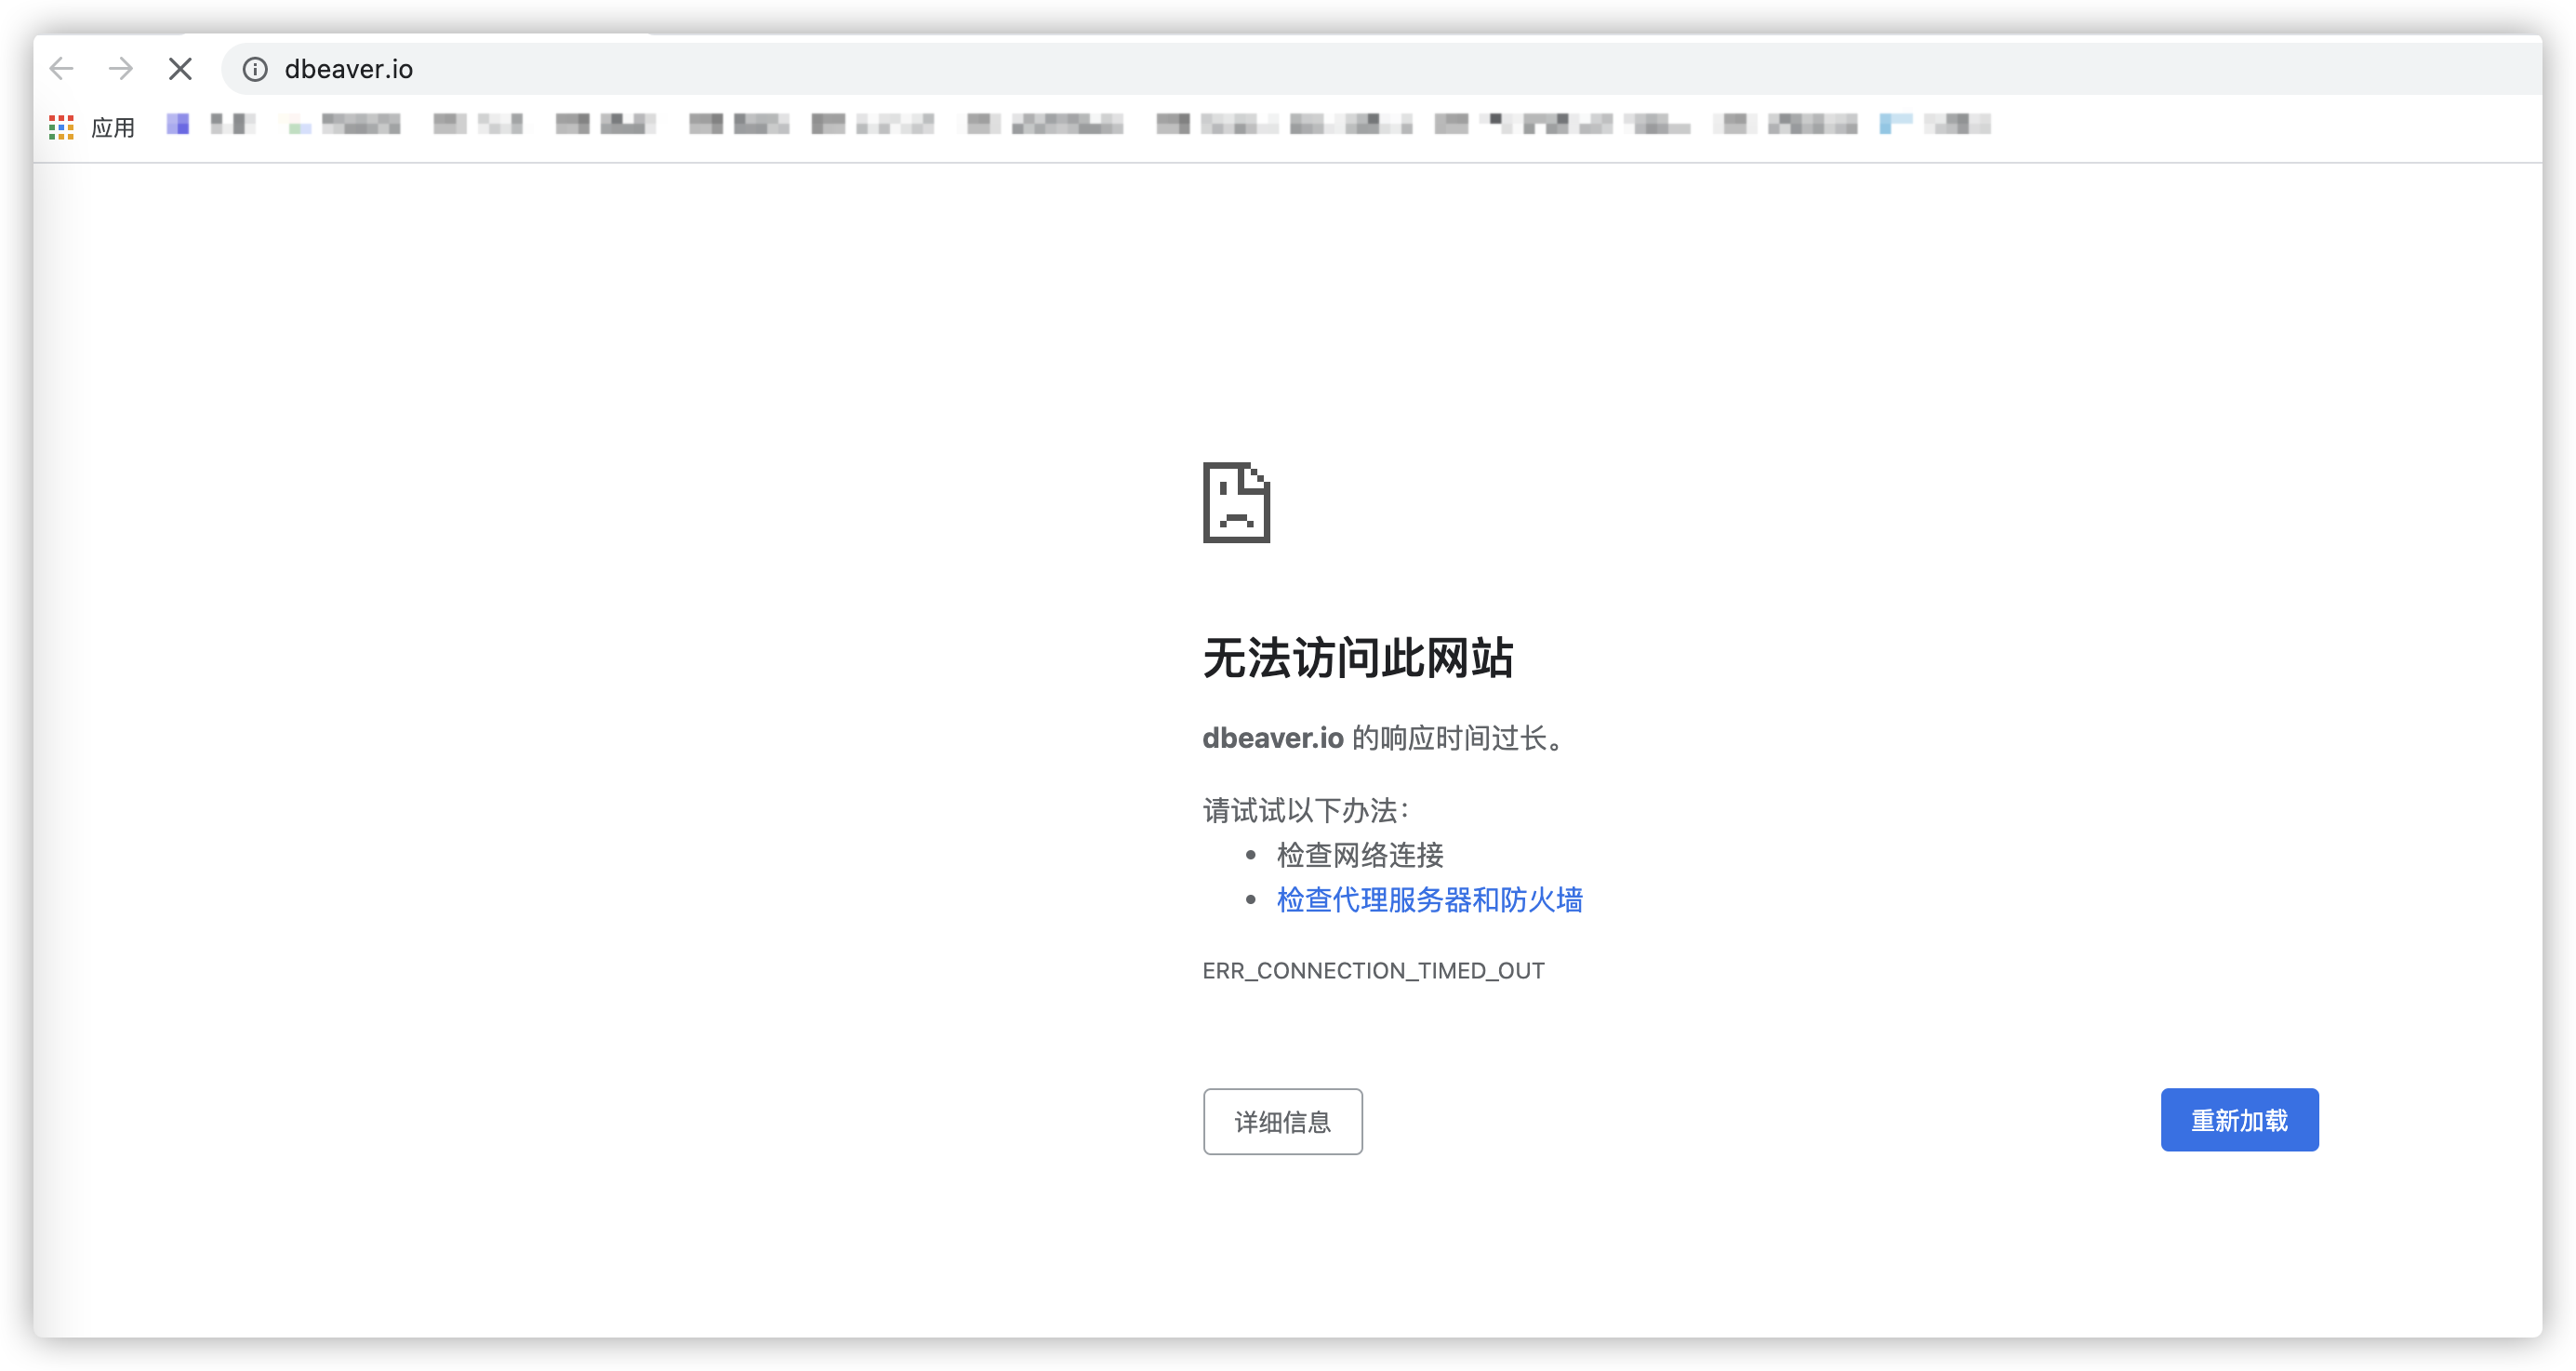
Task: Stop loading with the X button
Action: click(180, 69)
